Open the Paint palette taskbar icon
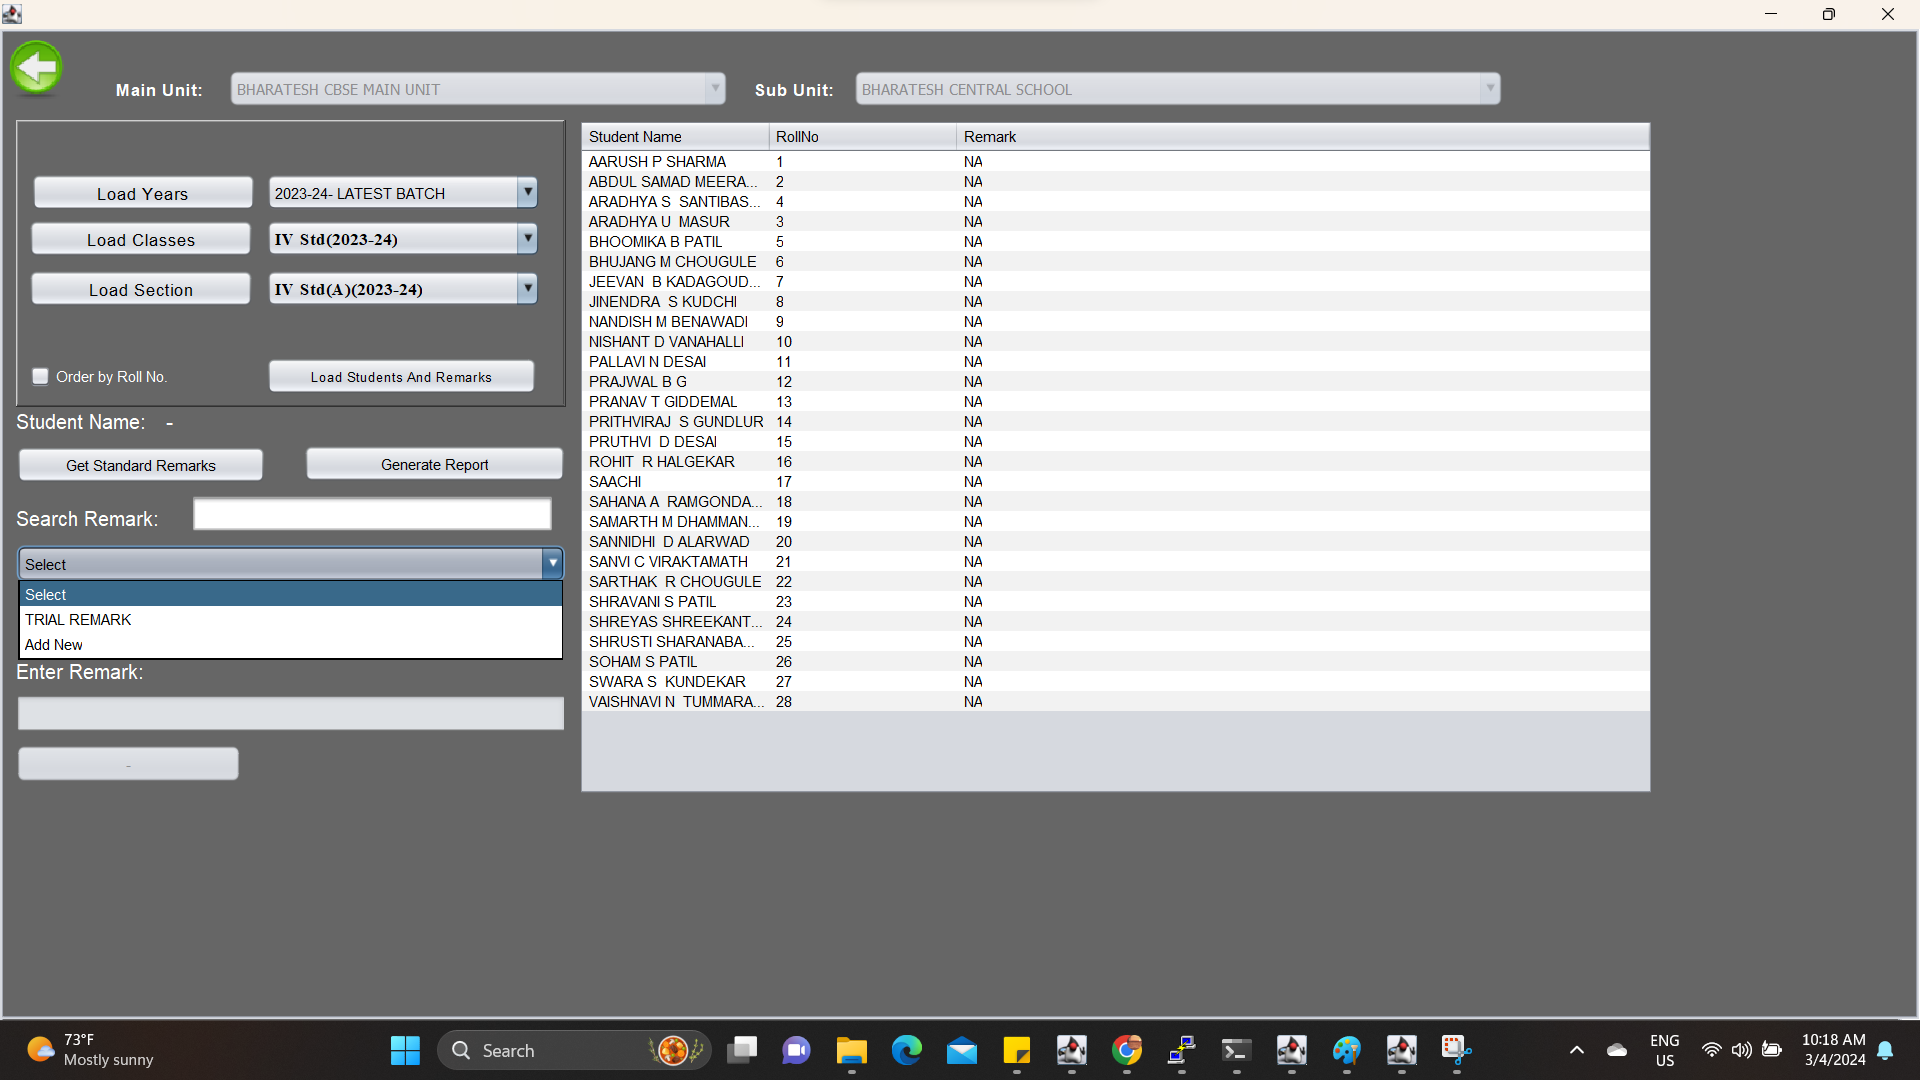 pyautogui.click(x=1346, y=1050)
